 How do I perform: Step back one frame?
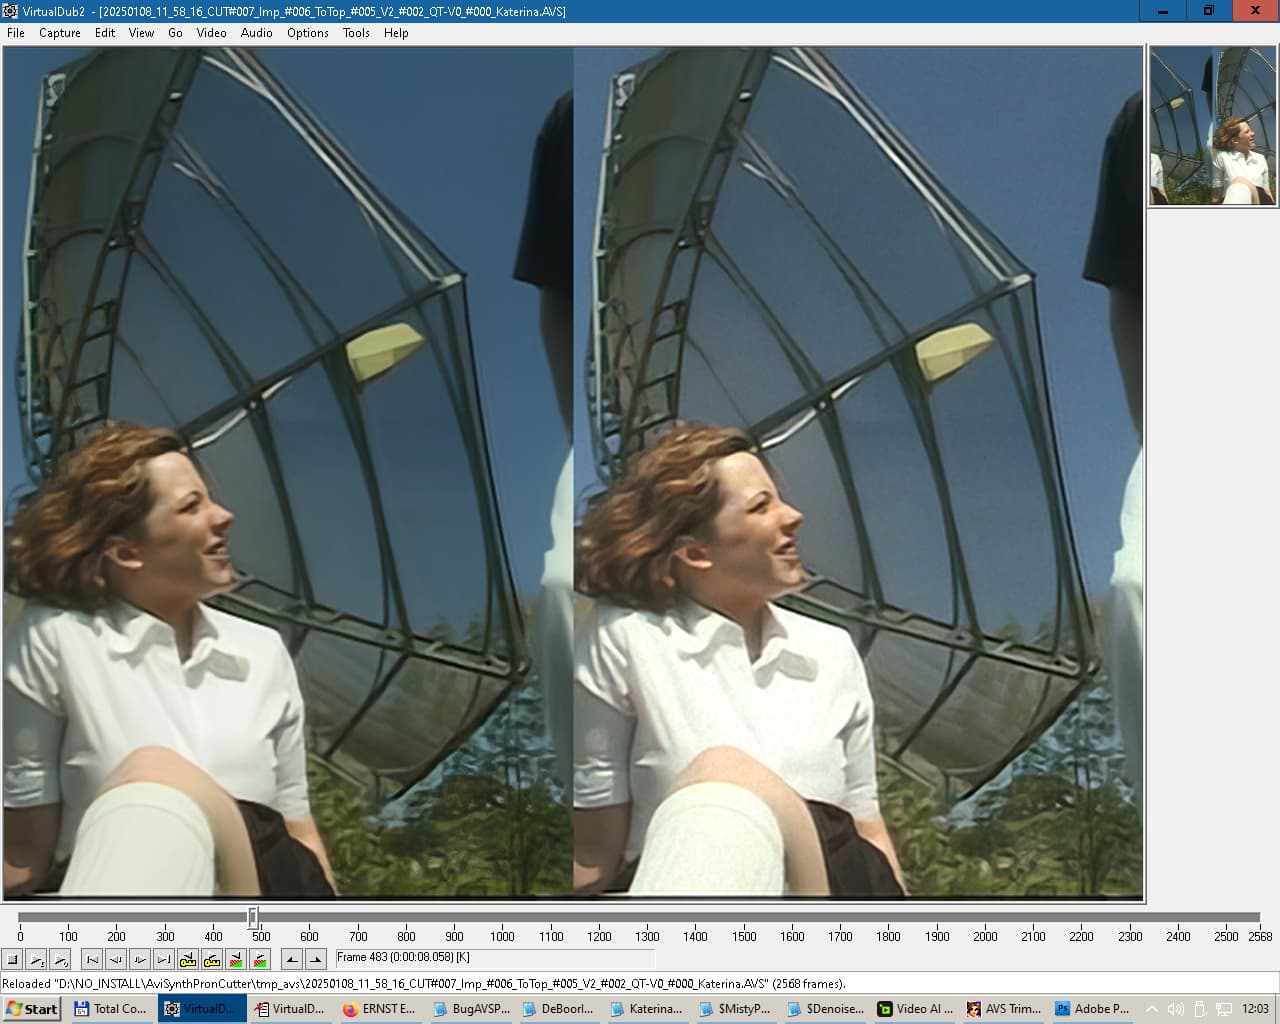(x=116, y=960)
